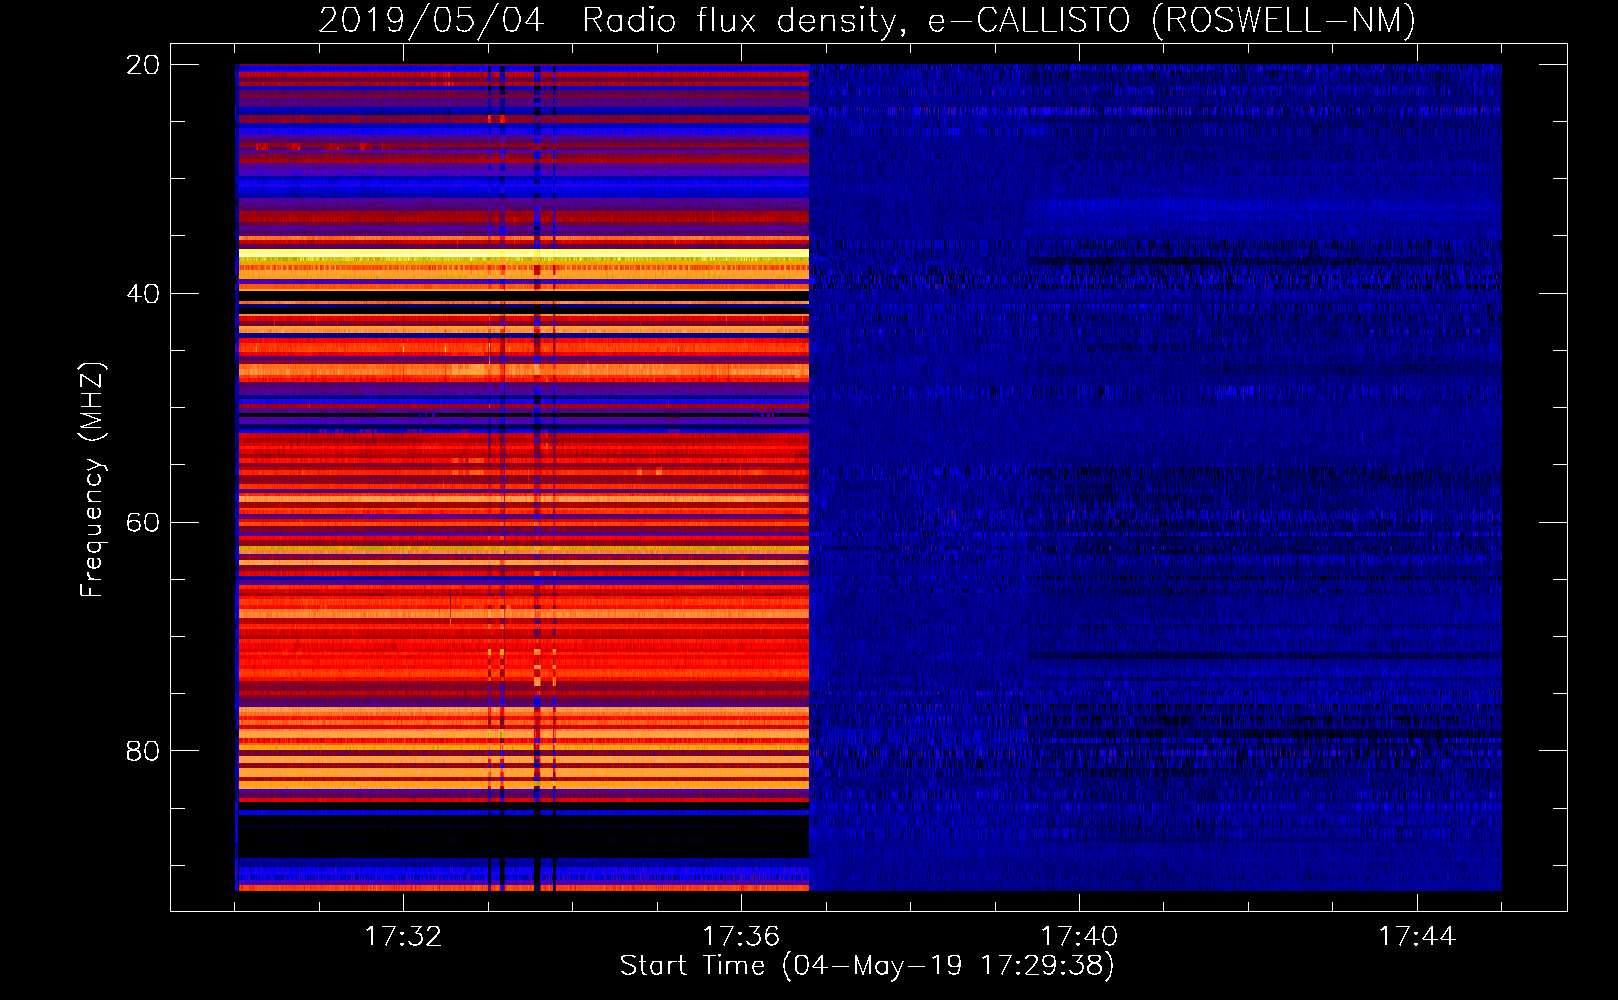1618x1000 pixels.
Task: Click the blue quiet region after 17:37
Action: 1155,478
